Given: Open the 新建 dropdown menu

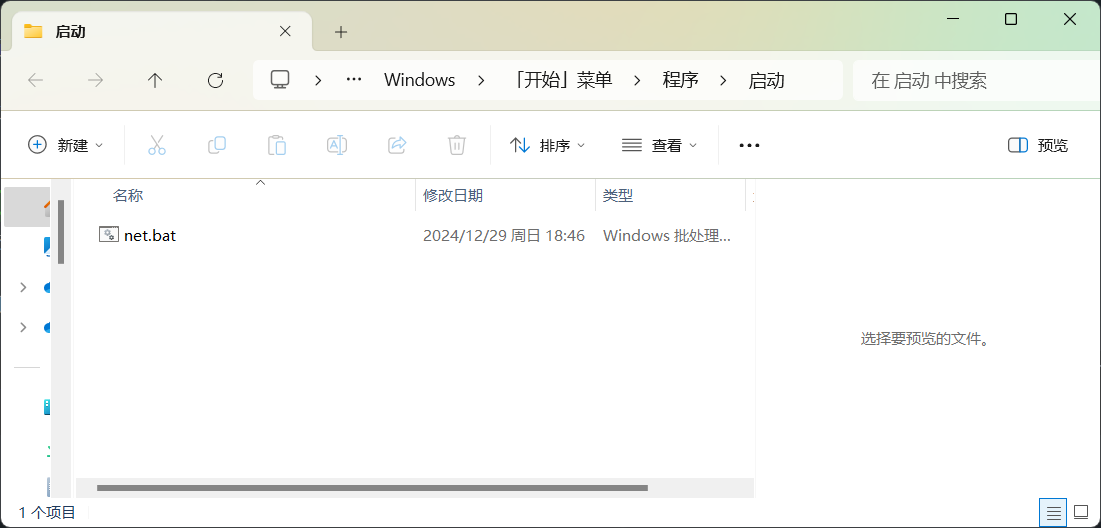Looking at the screenshot, I should (x=65, y=145).
